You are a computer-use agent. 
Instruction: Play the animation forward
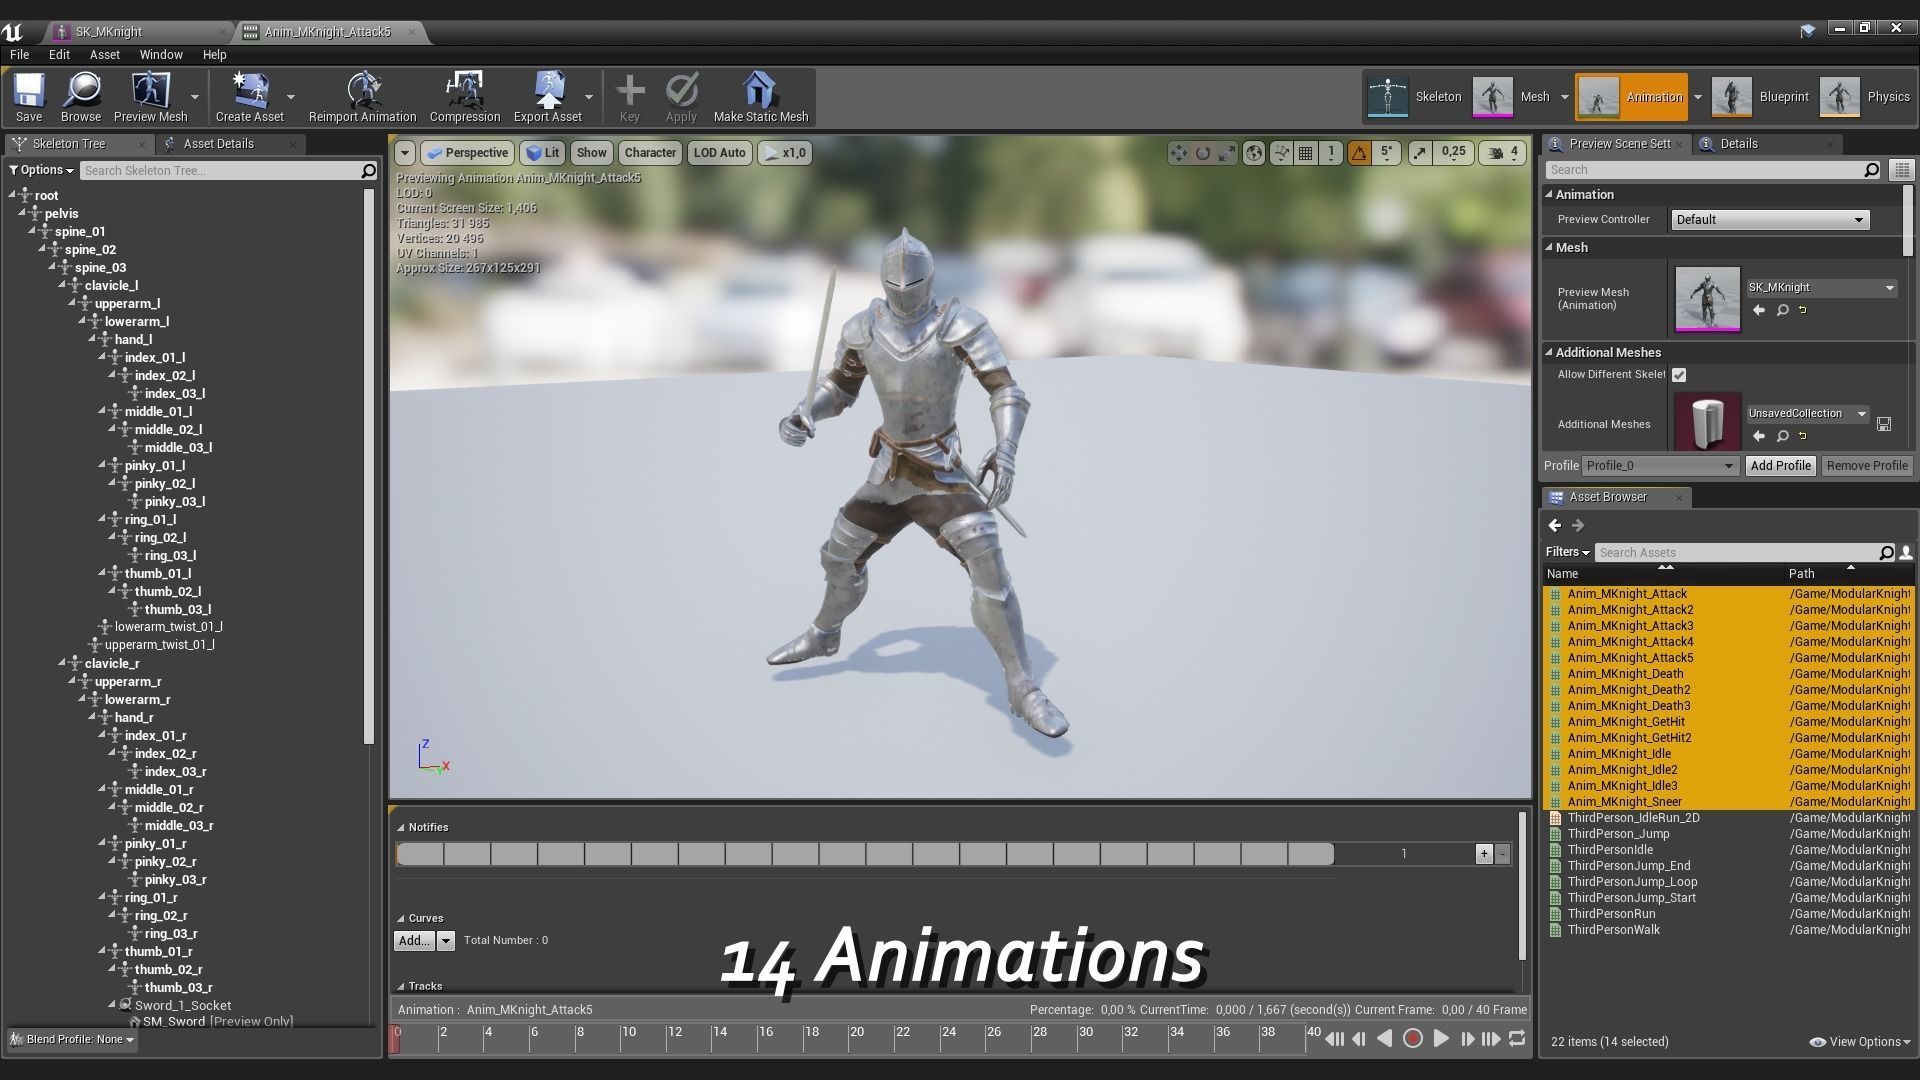pyautogui.click(x=1441, y=1039)
